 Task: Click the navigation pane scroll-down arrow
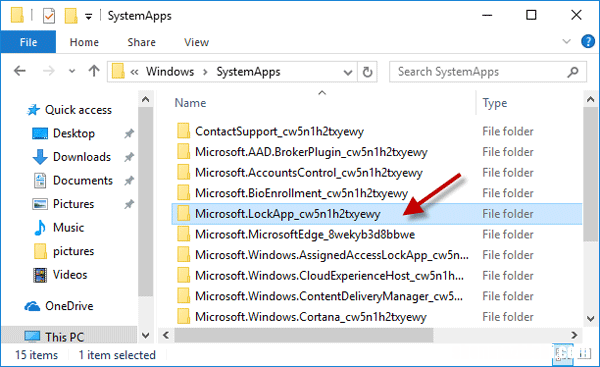pos(145,336)
